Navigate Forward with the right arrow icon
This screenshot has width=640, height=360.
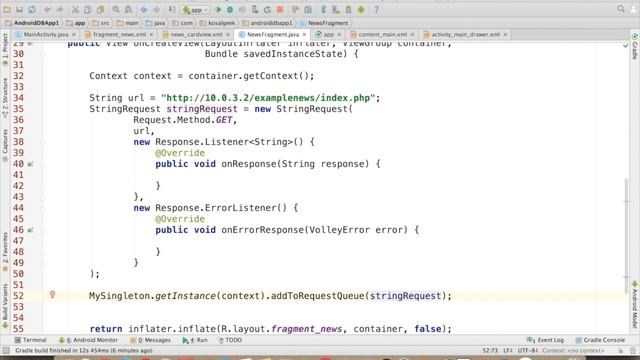[x=156, y=9]
